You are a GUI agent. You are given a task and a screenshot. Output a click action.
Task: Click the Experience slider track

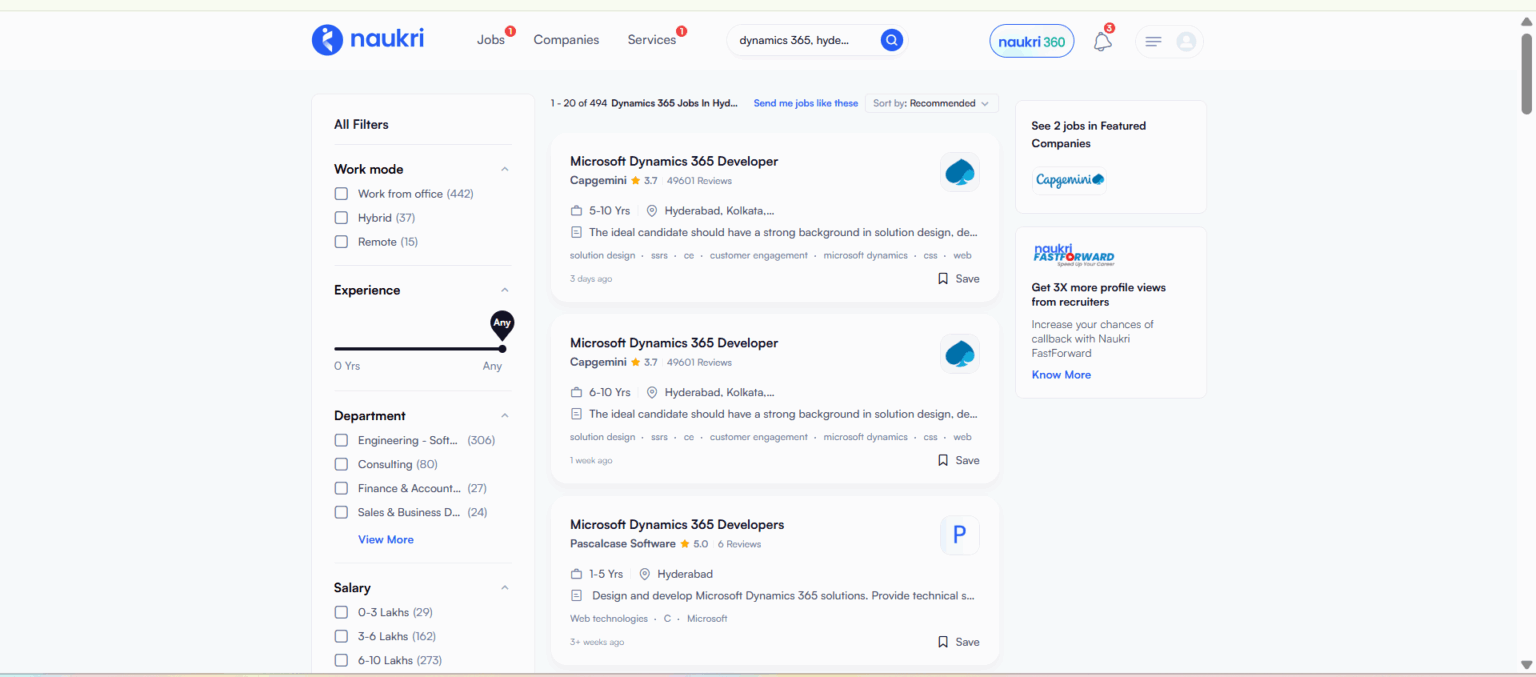418,349
